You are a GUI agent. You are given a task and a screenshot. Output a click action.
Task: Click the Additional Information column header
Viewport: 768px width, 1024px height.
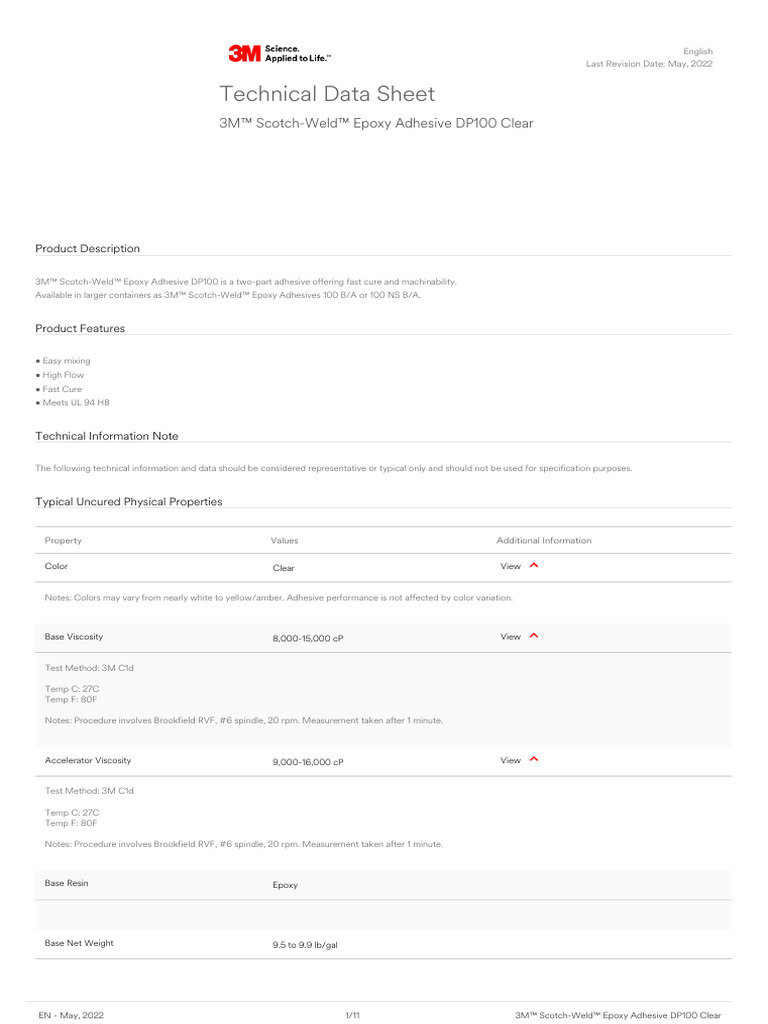tap(544, 541)
